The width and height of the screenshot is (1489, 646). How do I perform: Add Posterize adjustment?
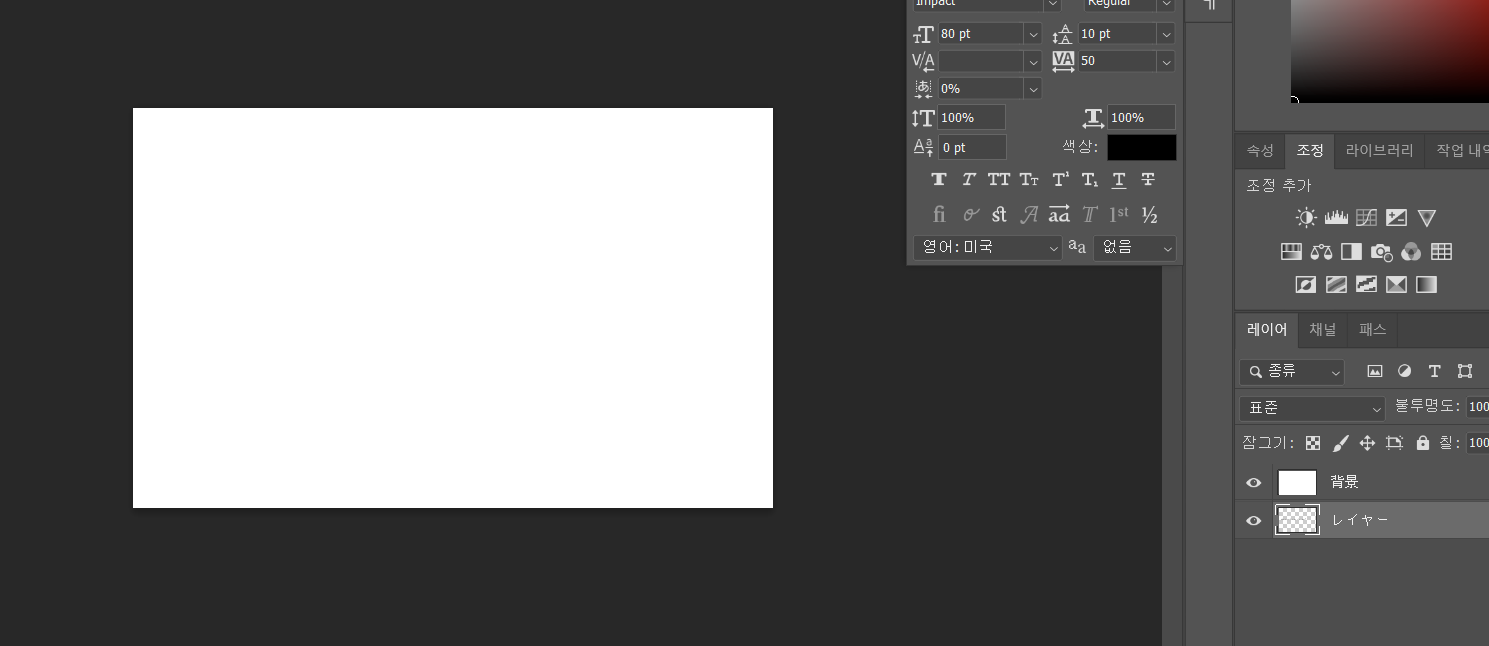click(1336, 284)
